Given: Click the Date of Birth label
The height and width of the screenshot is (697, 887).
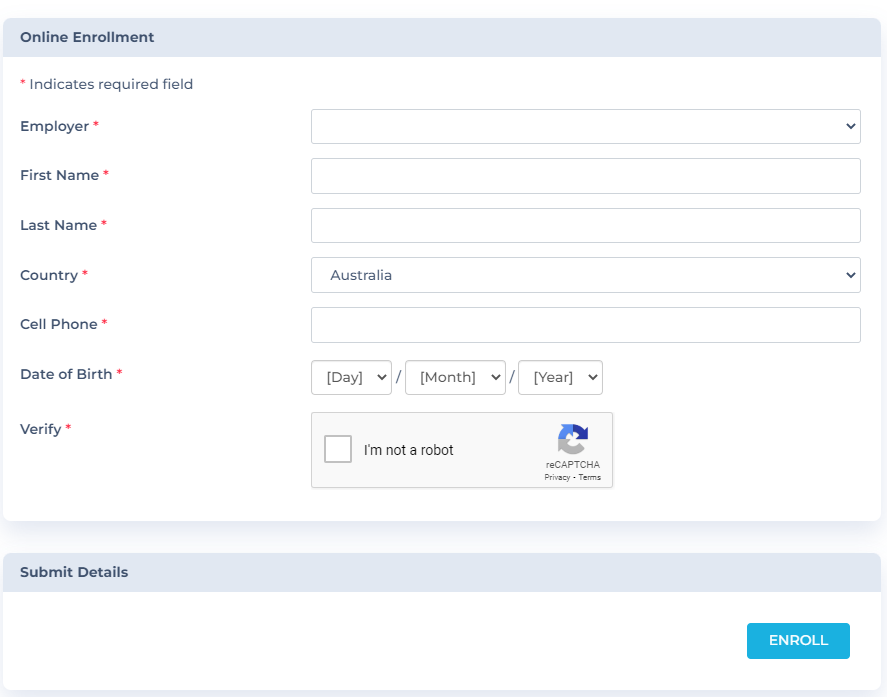Looking at the screenshot, I should coord(66,374).
